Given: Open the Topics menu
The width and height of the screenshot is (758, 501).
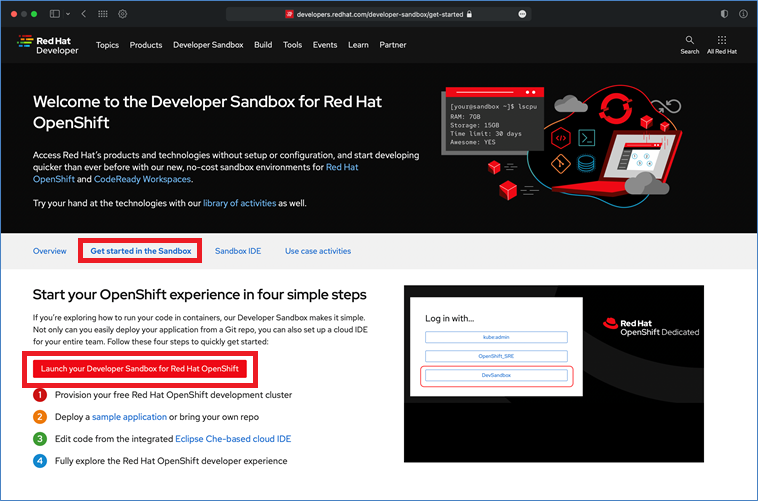Looking at the screenshot, I should [x=107, y=45].
